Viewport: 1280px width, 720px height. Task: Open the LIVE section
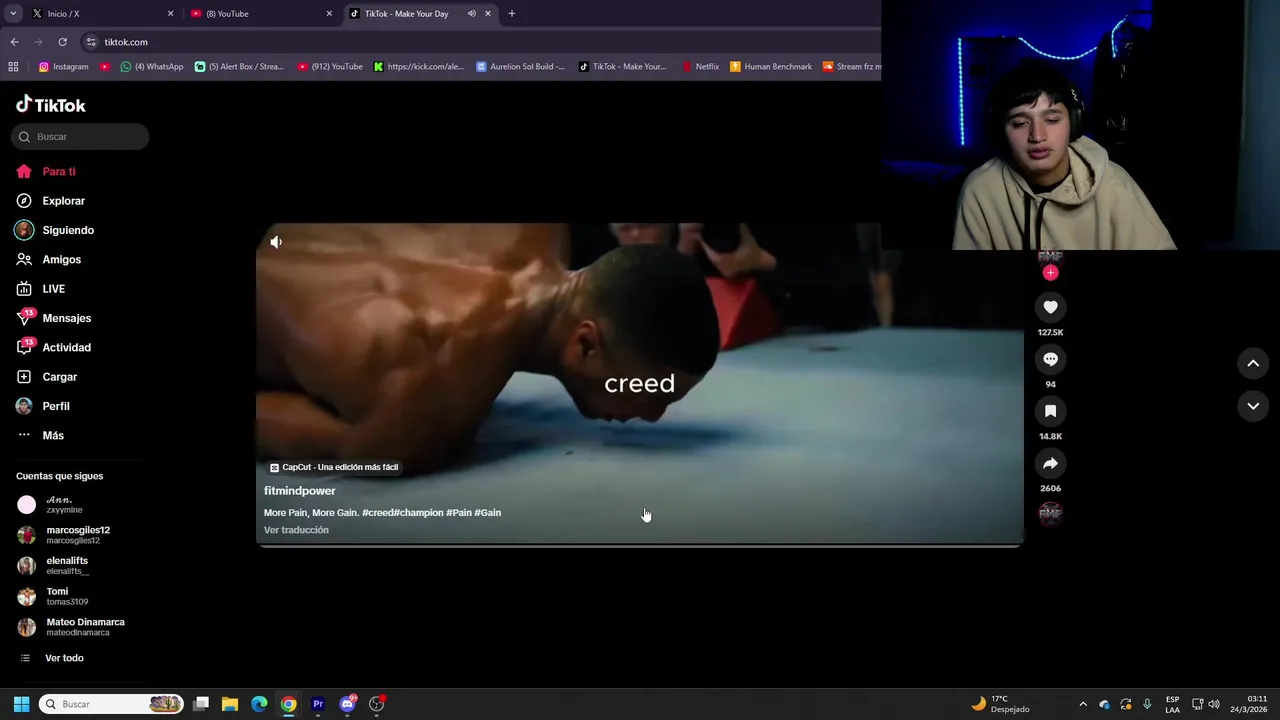(x=41, y=289)
